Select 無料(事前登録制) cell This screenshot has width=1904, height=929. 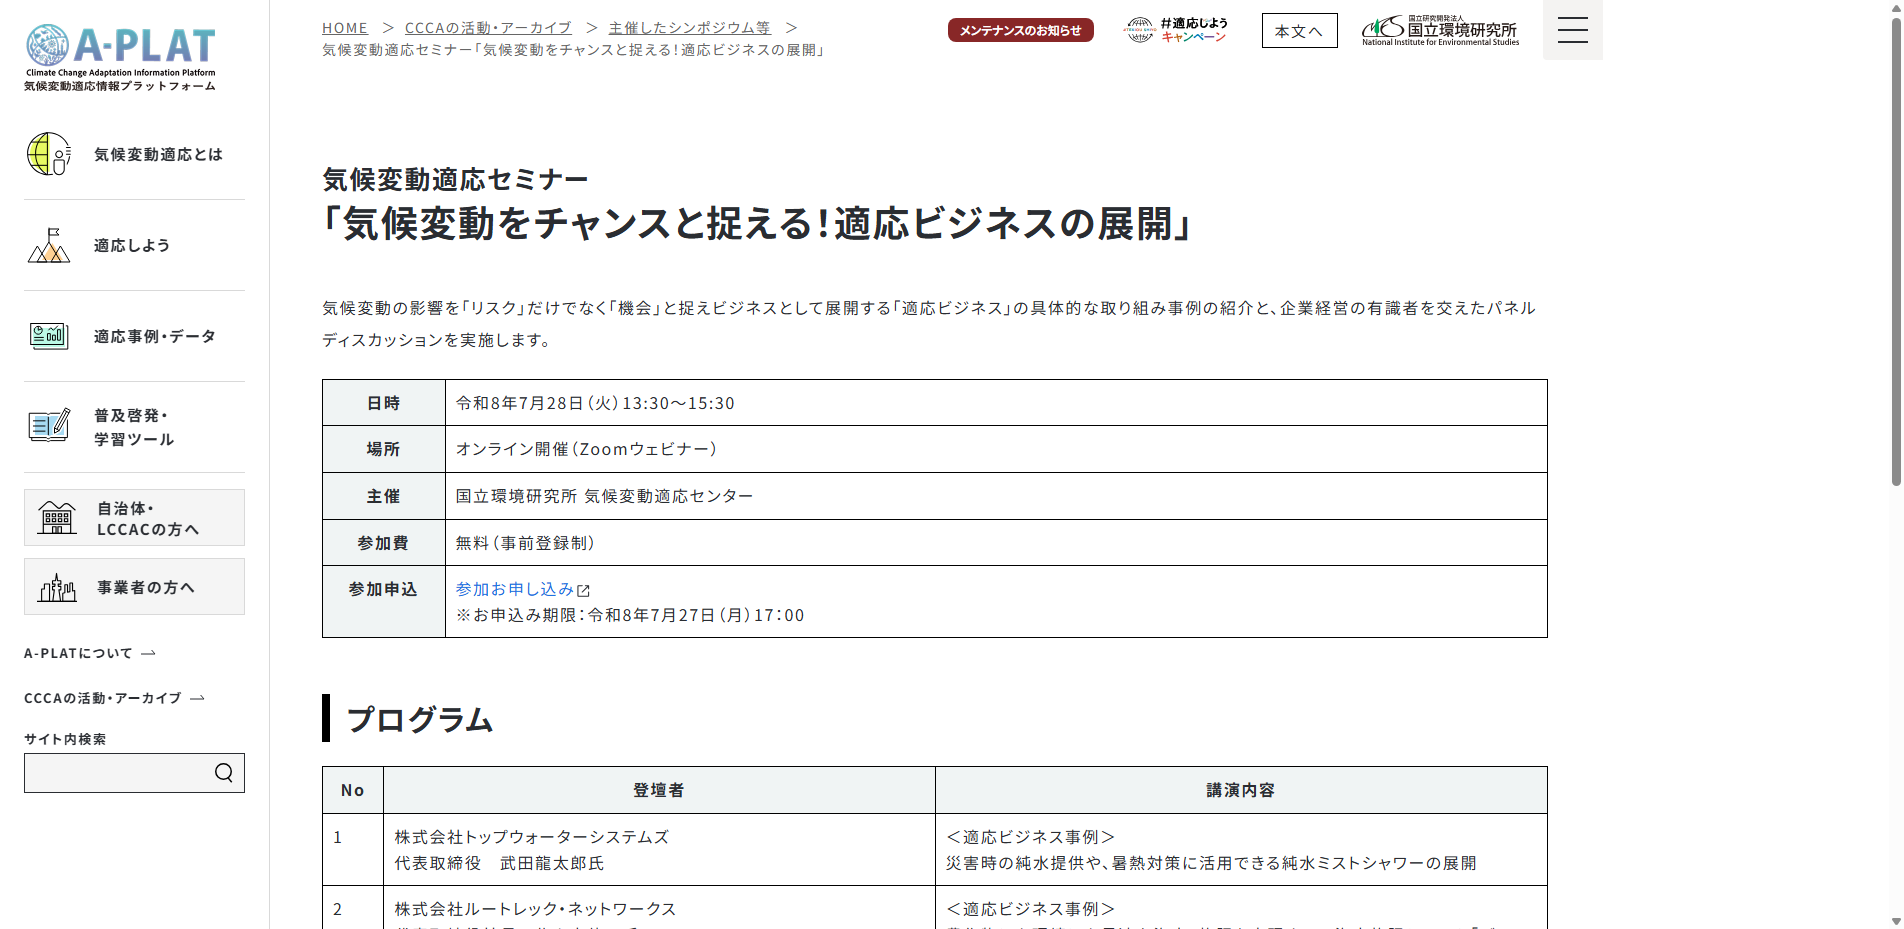tap(996, 542)
